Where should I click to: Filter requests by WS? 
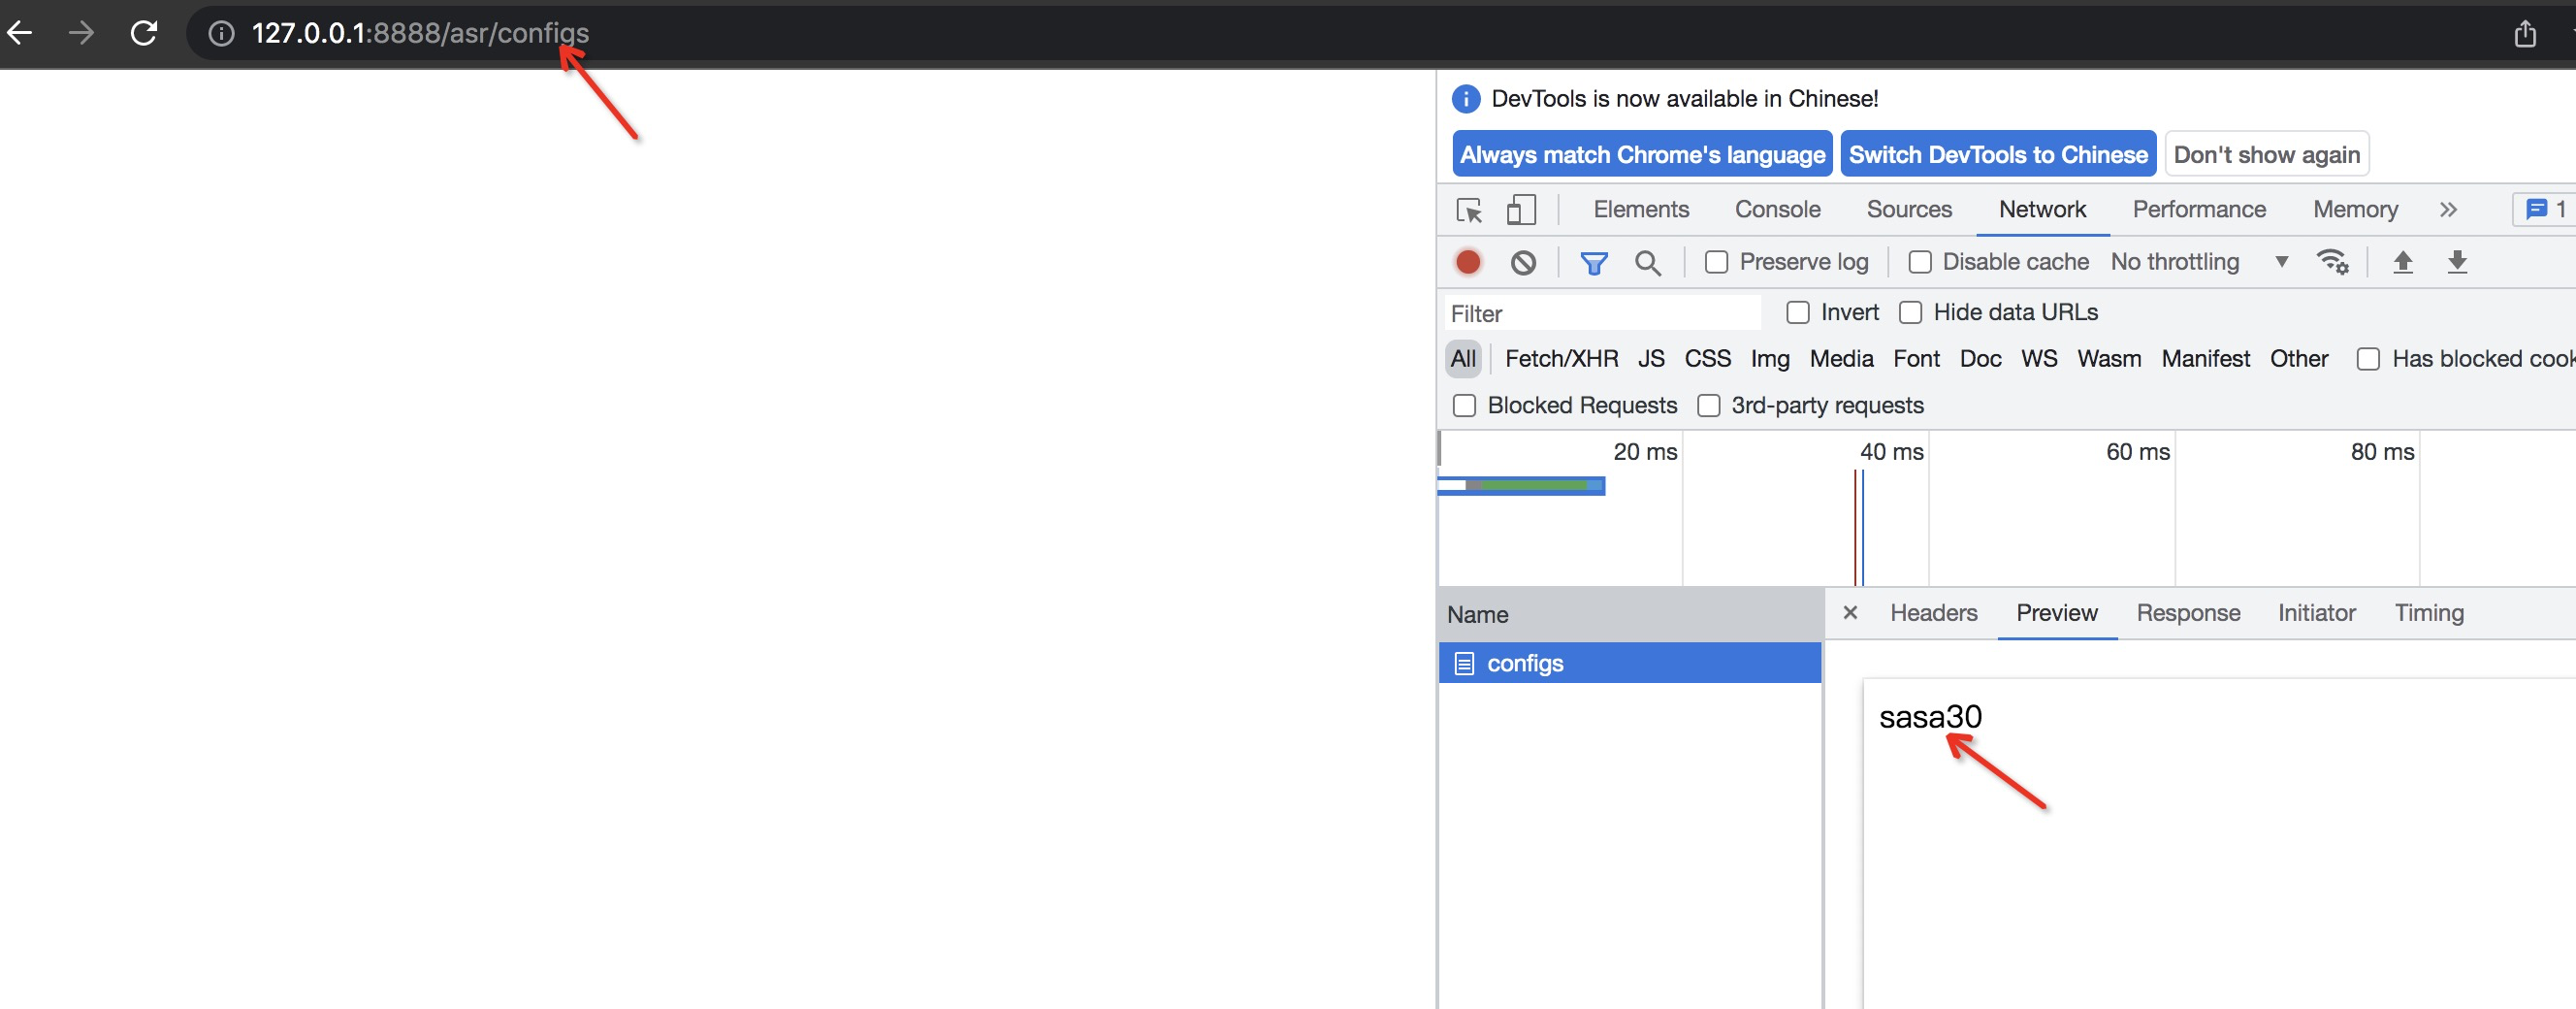tap(2039, 359)
